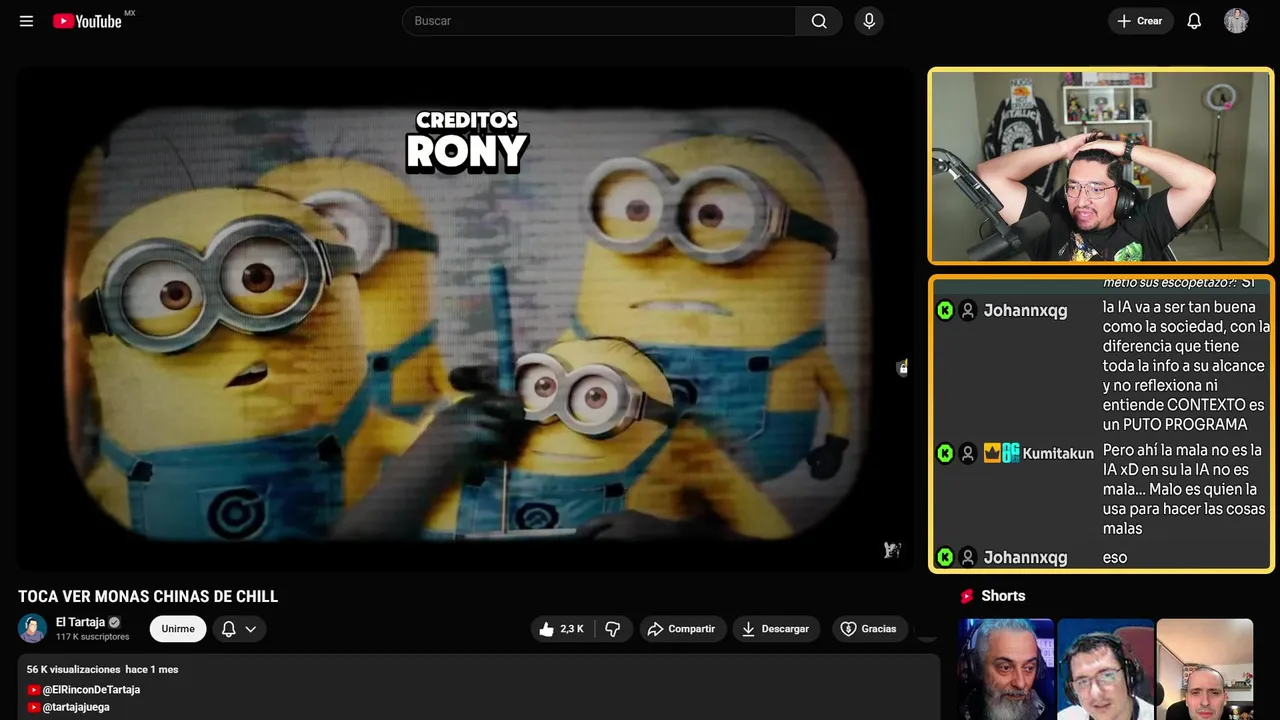
Task: Click the 'eso' chat message
Action: (x=1115, y=557)
